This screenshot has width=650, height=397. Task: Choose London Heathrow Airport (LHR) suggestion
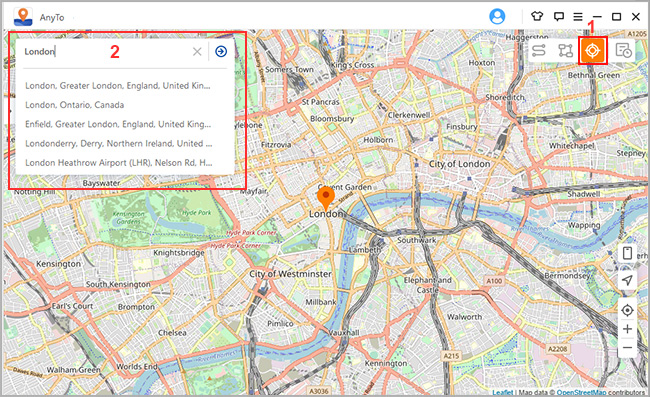pos(119,163)
